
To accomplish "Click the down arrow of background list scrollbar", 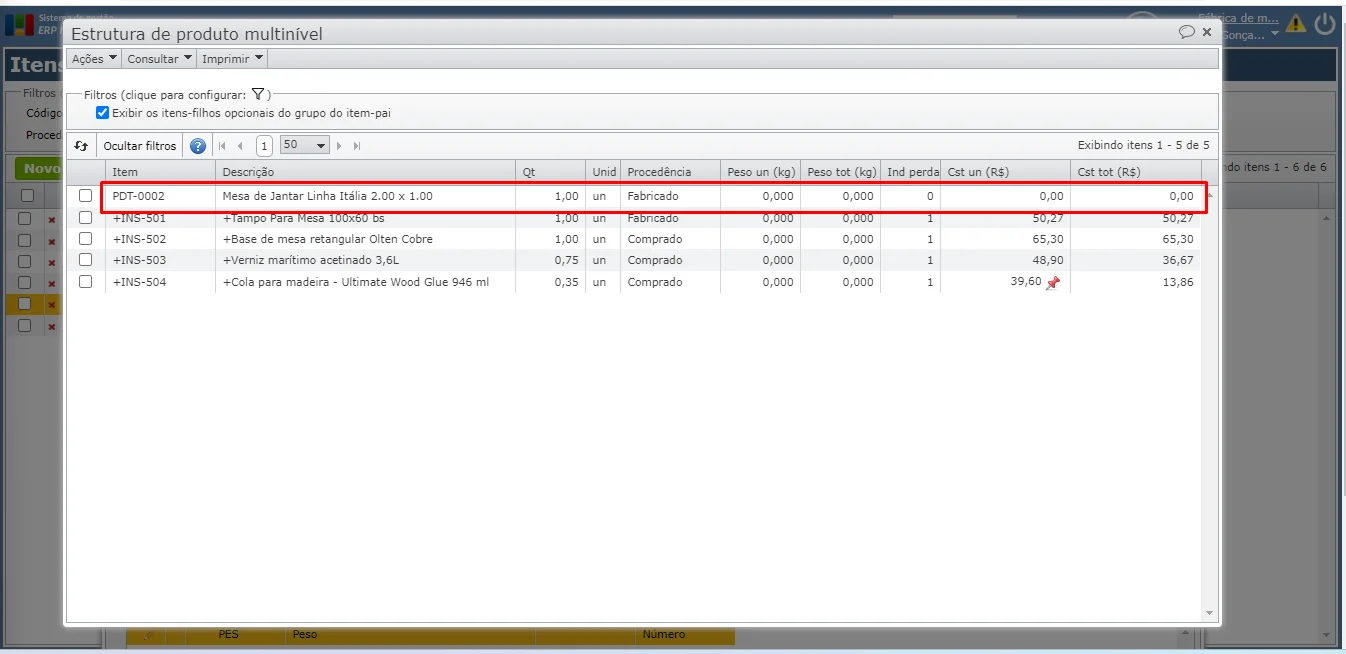I will (1327, 635).
